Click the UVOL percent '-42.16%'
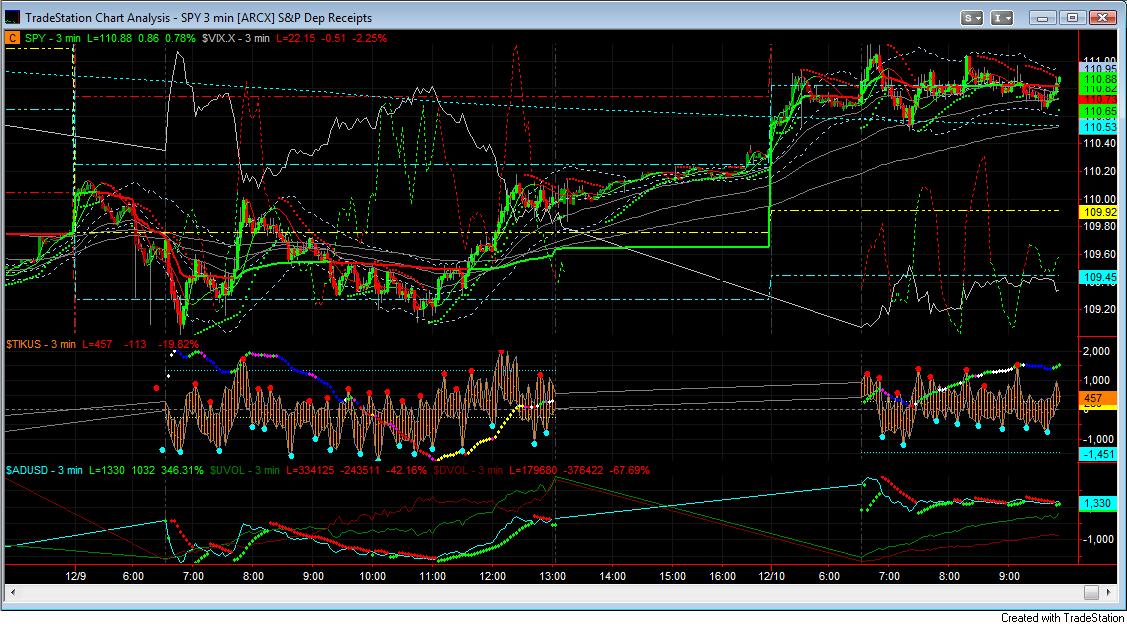The image size is (1127, 624). [406, 470]
